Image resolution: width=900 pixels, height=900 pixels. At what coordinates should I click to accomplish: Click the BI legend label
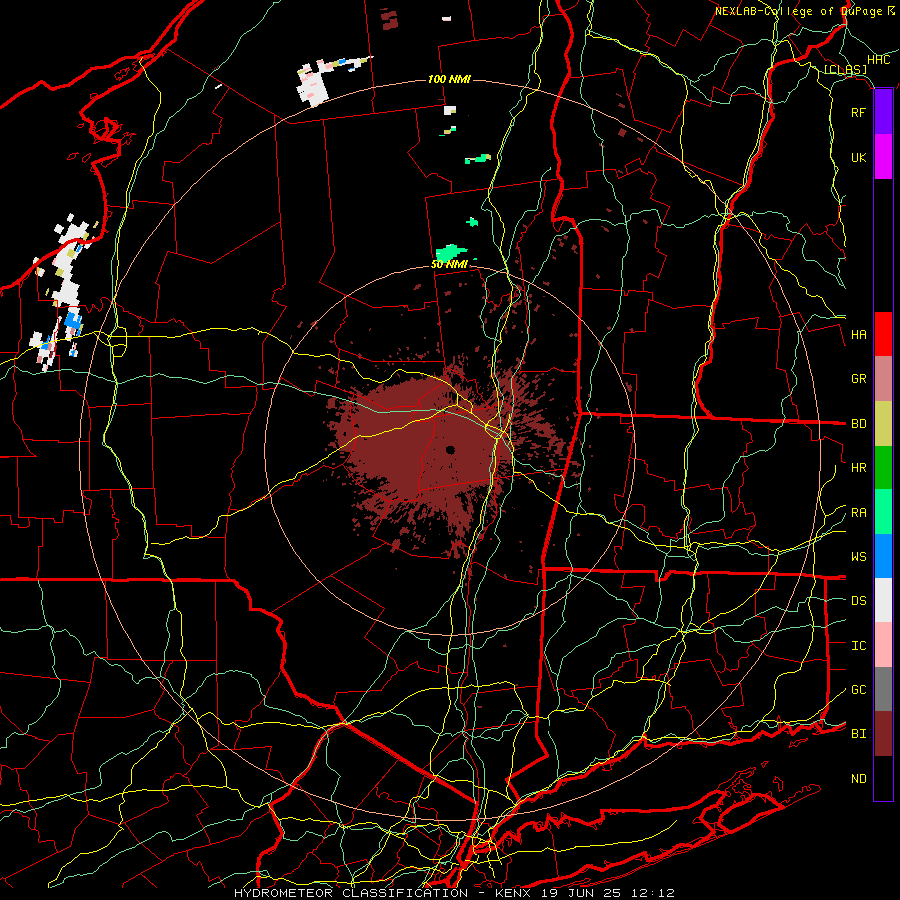tap(859, 734)
